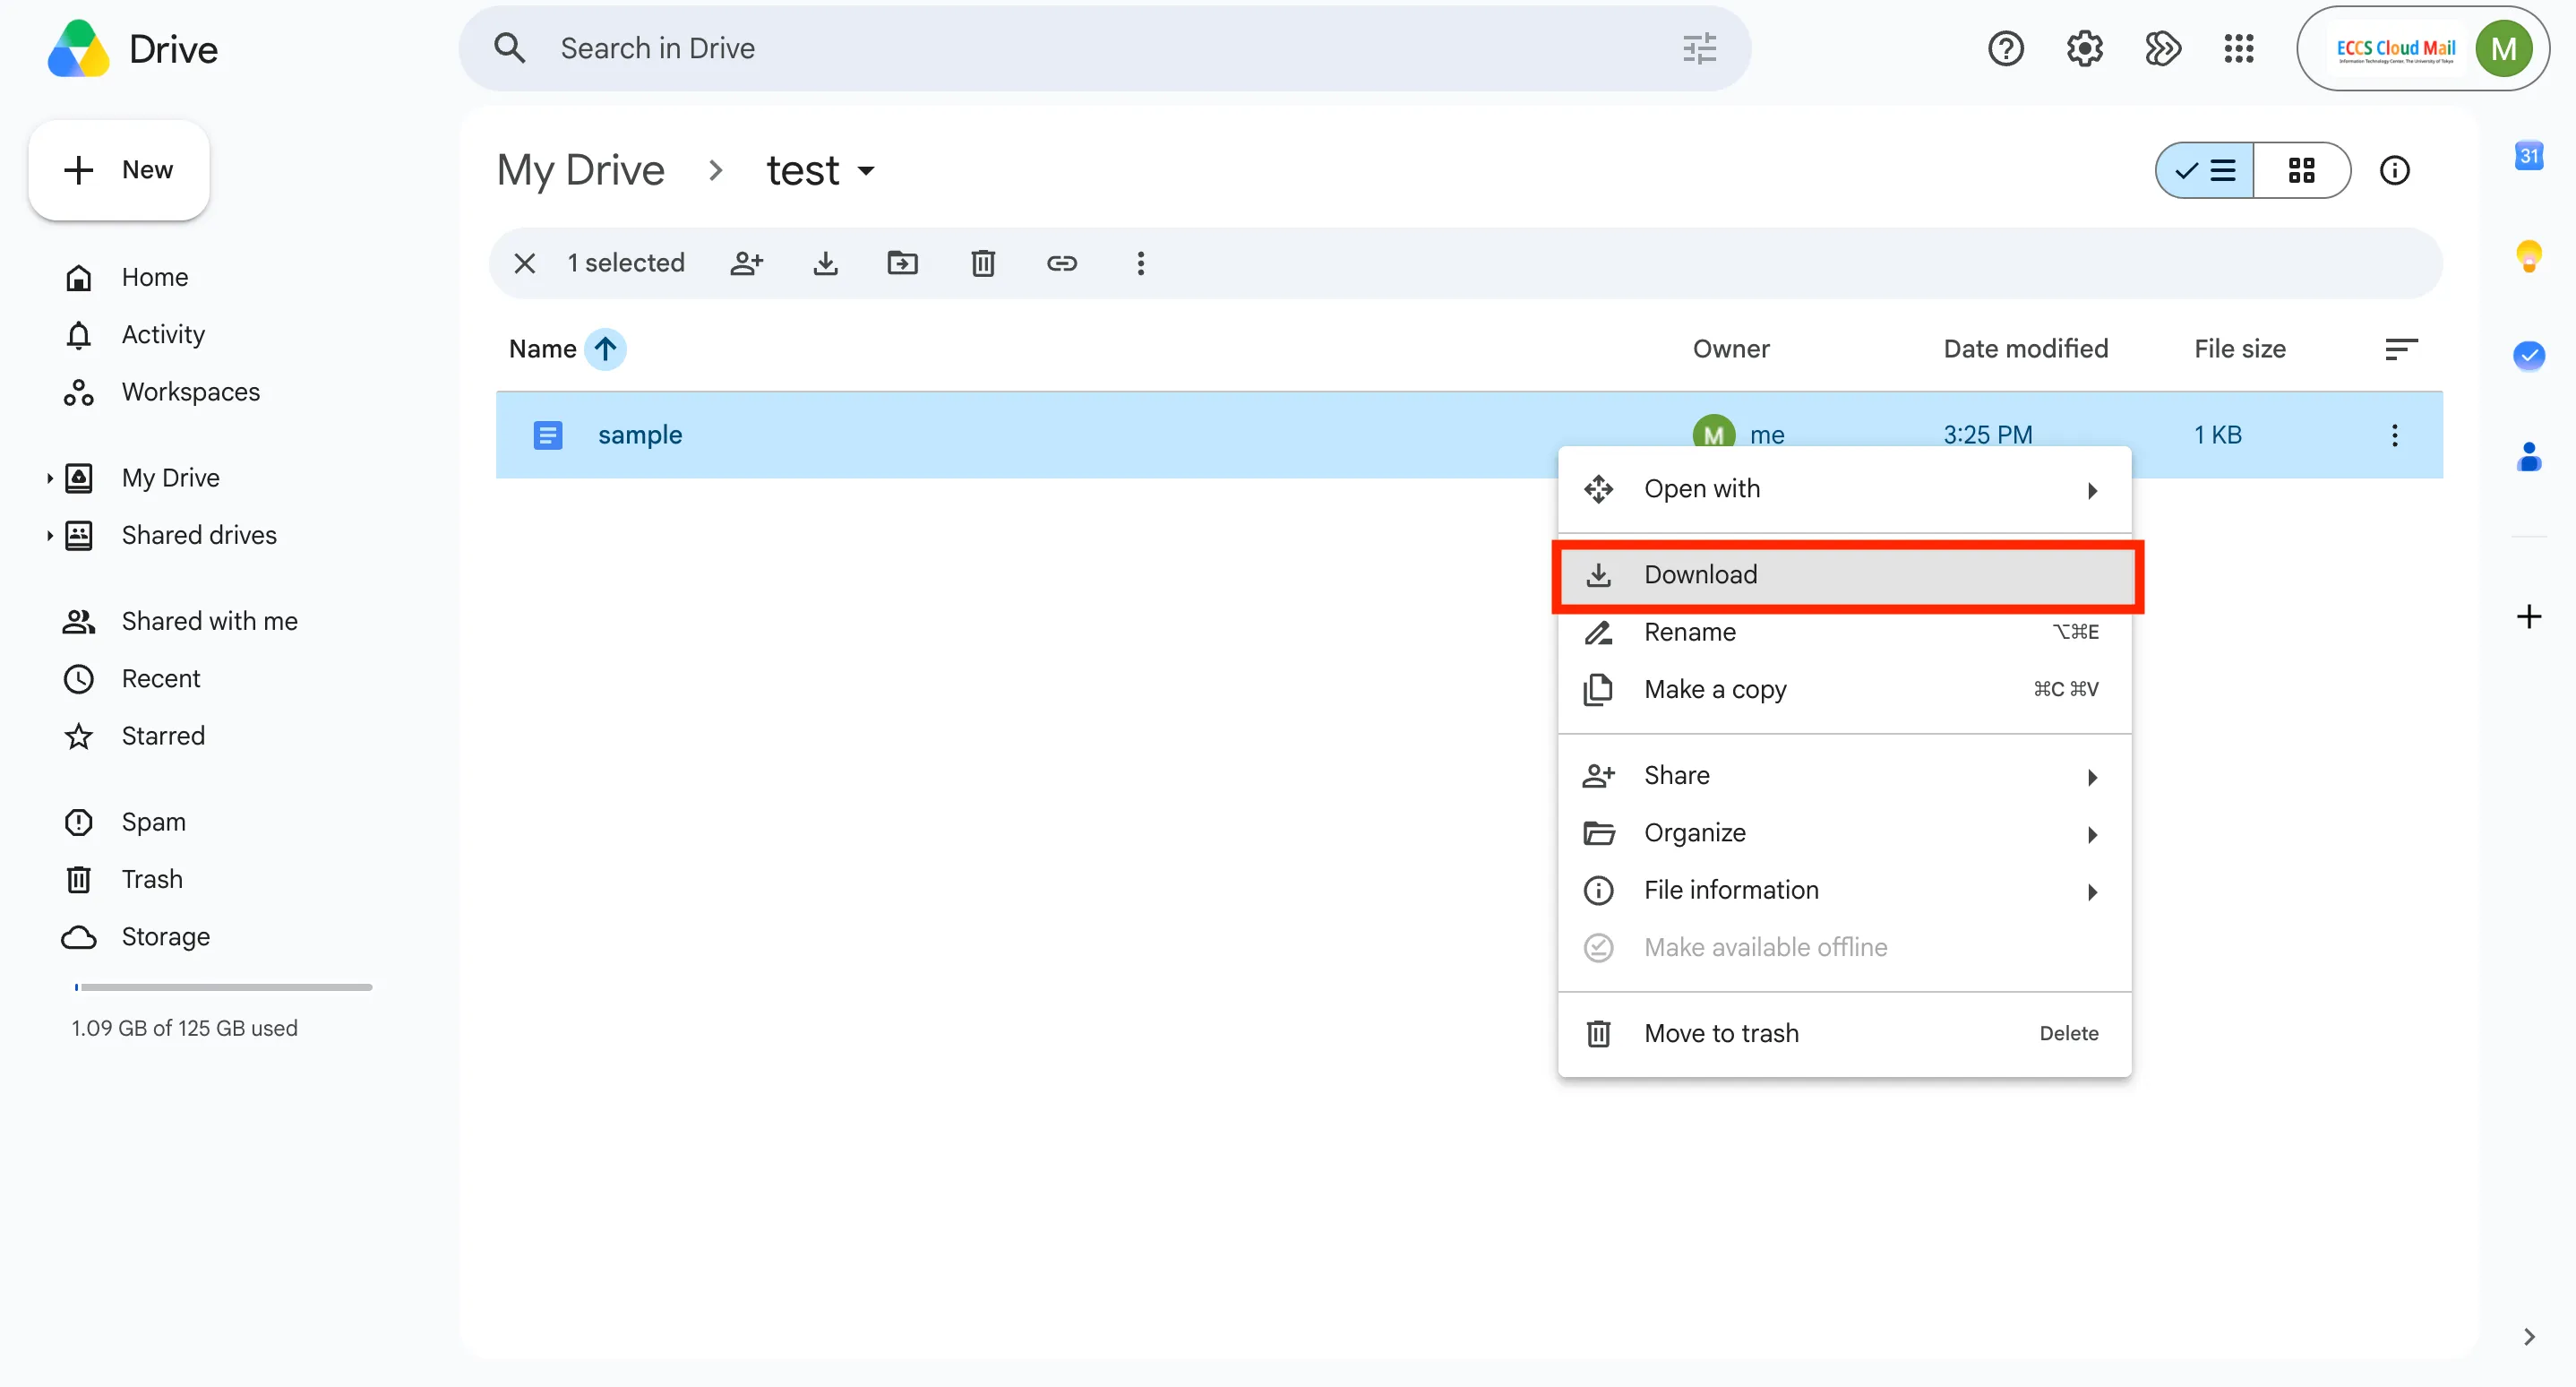Open the search options filter icon

coord(1699,48)
